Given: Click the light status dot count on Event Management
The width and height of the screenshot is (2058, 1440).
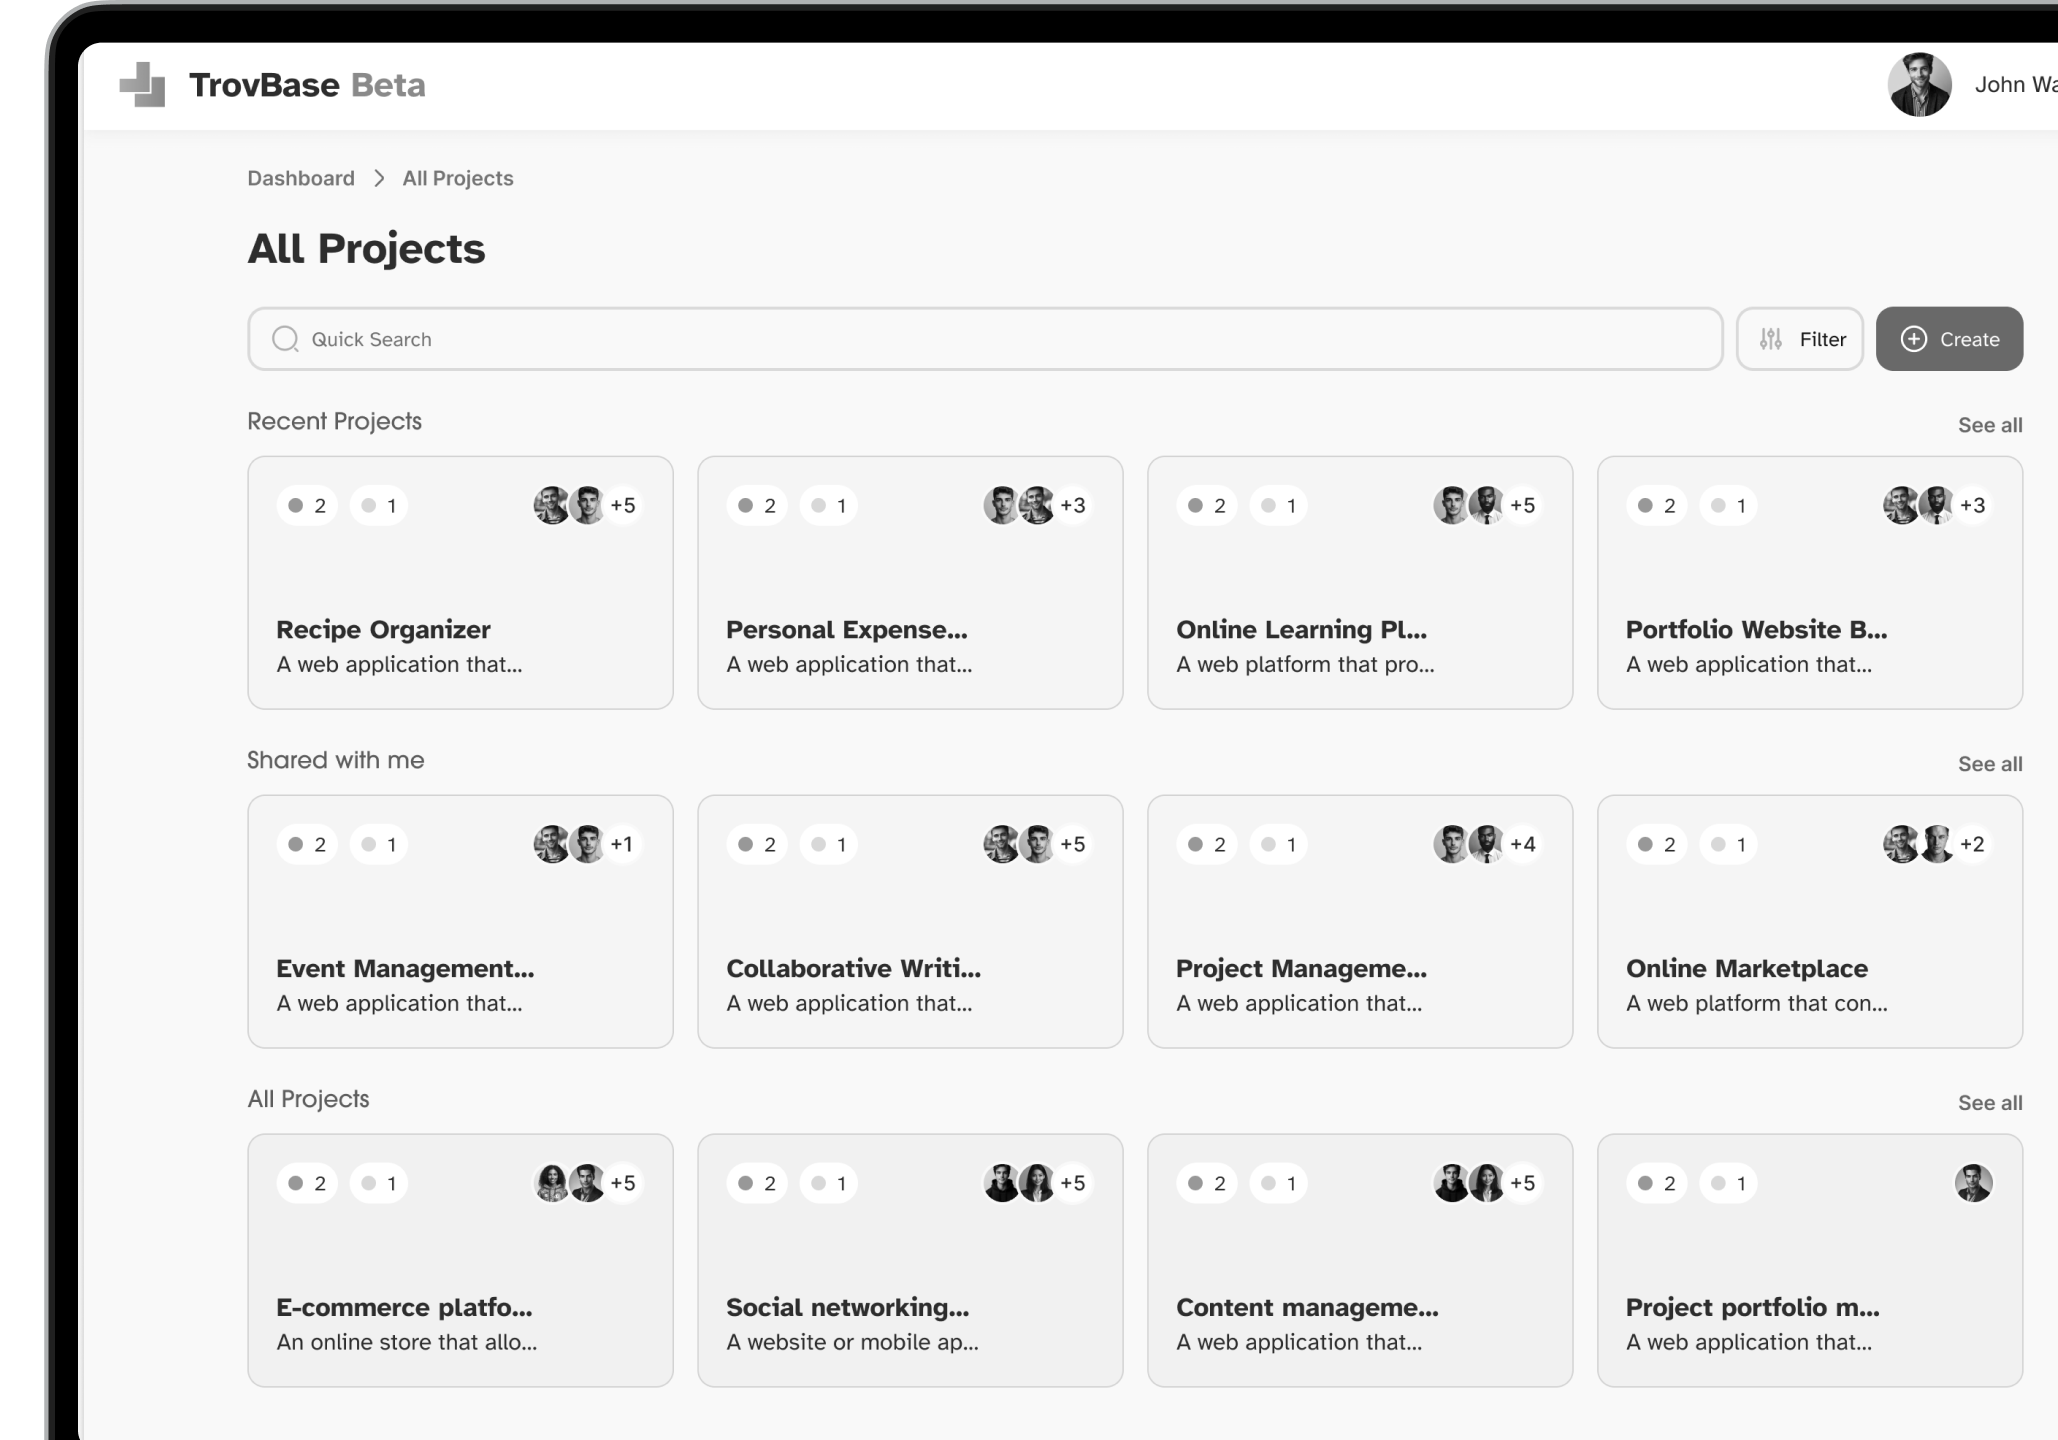Looking at the screenshot, I should tap(379, 844).
